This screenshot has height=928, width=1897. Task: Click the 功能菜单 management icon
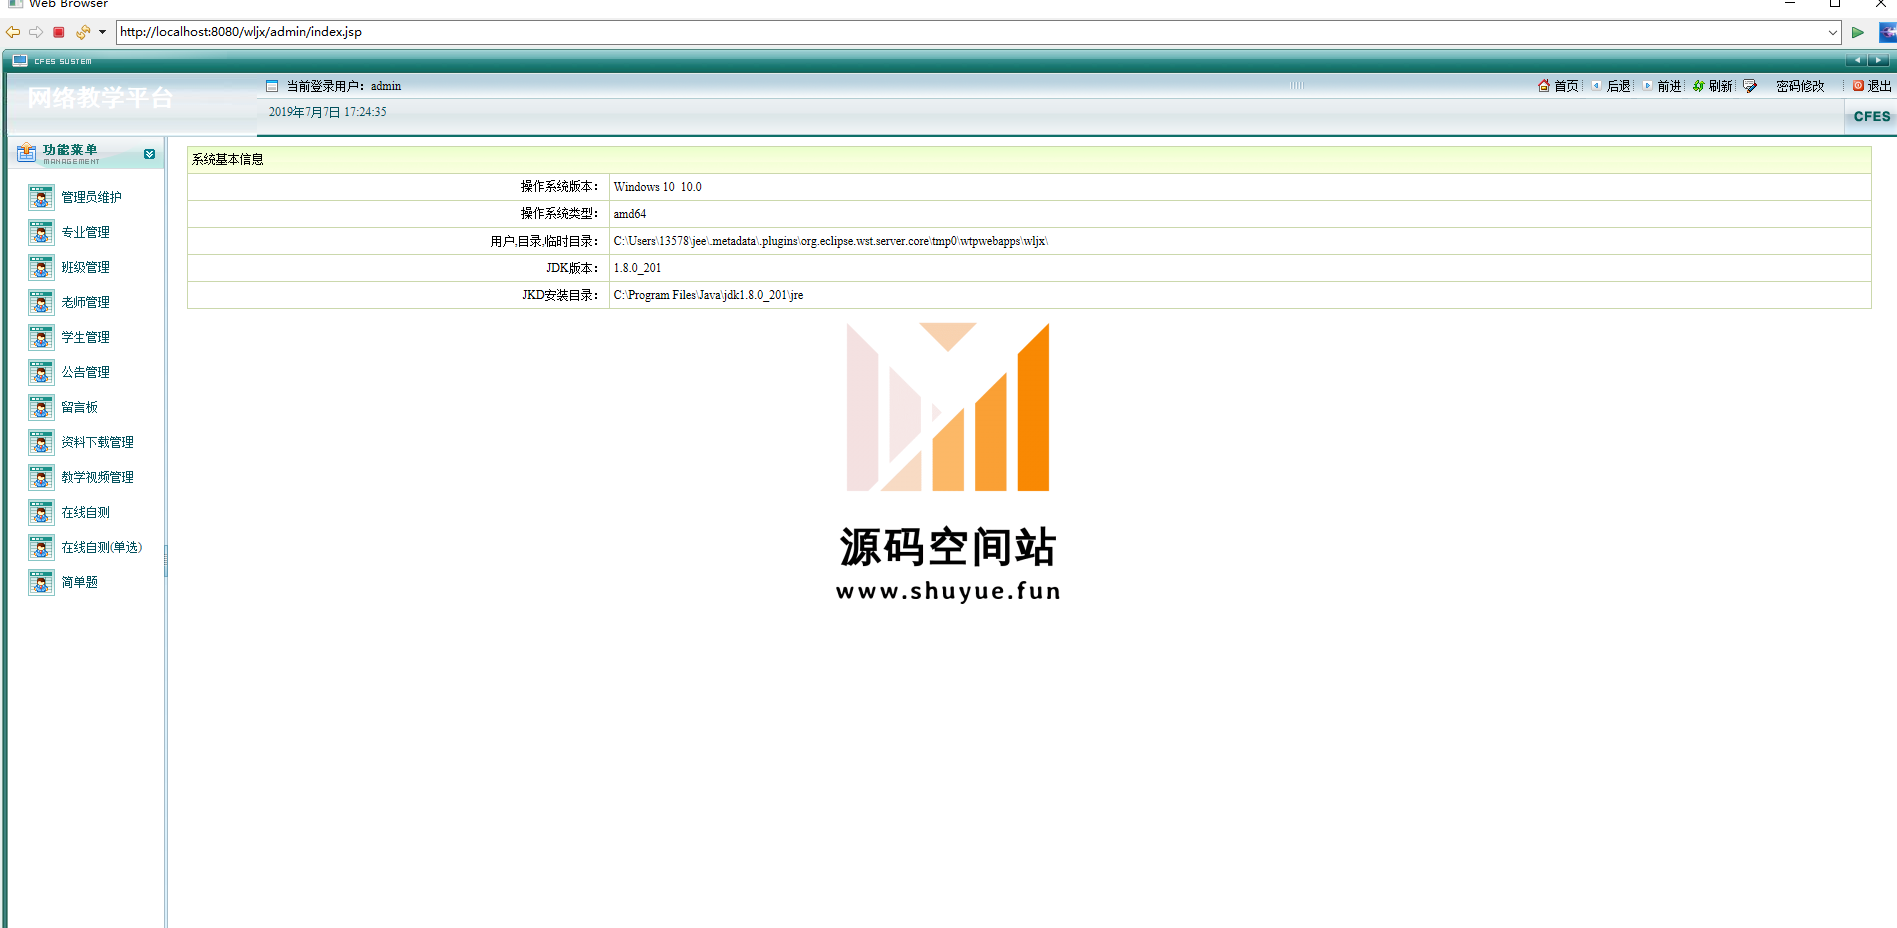(x=27, y=153)
